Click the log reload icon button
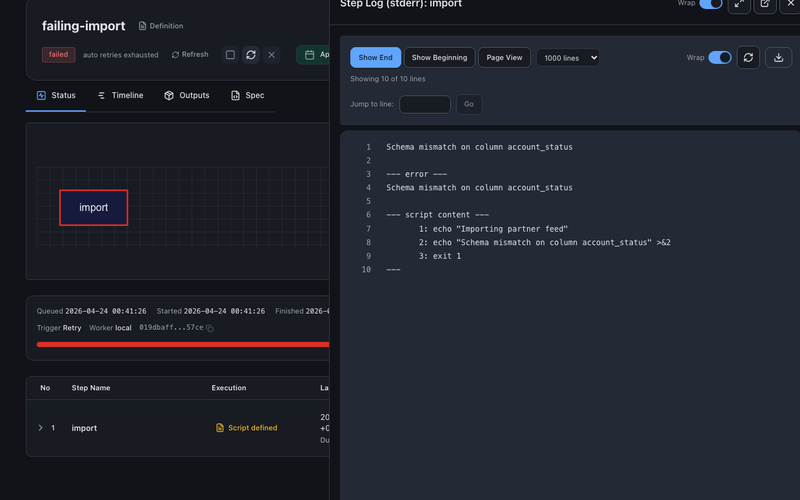Screen dimensions: 800x500 point(748,58)
